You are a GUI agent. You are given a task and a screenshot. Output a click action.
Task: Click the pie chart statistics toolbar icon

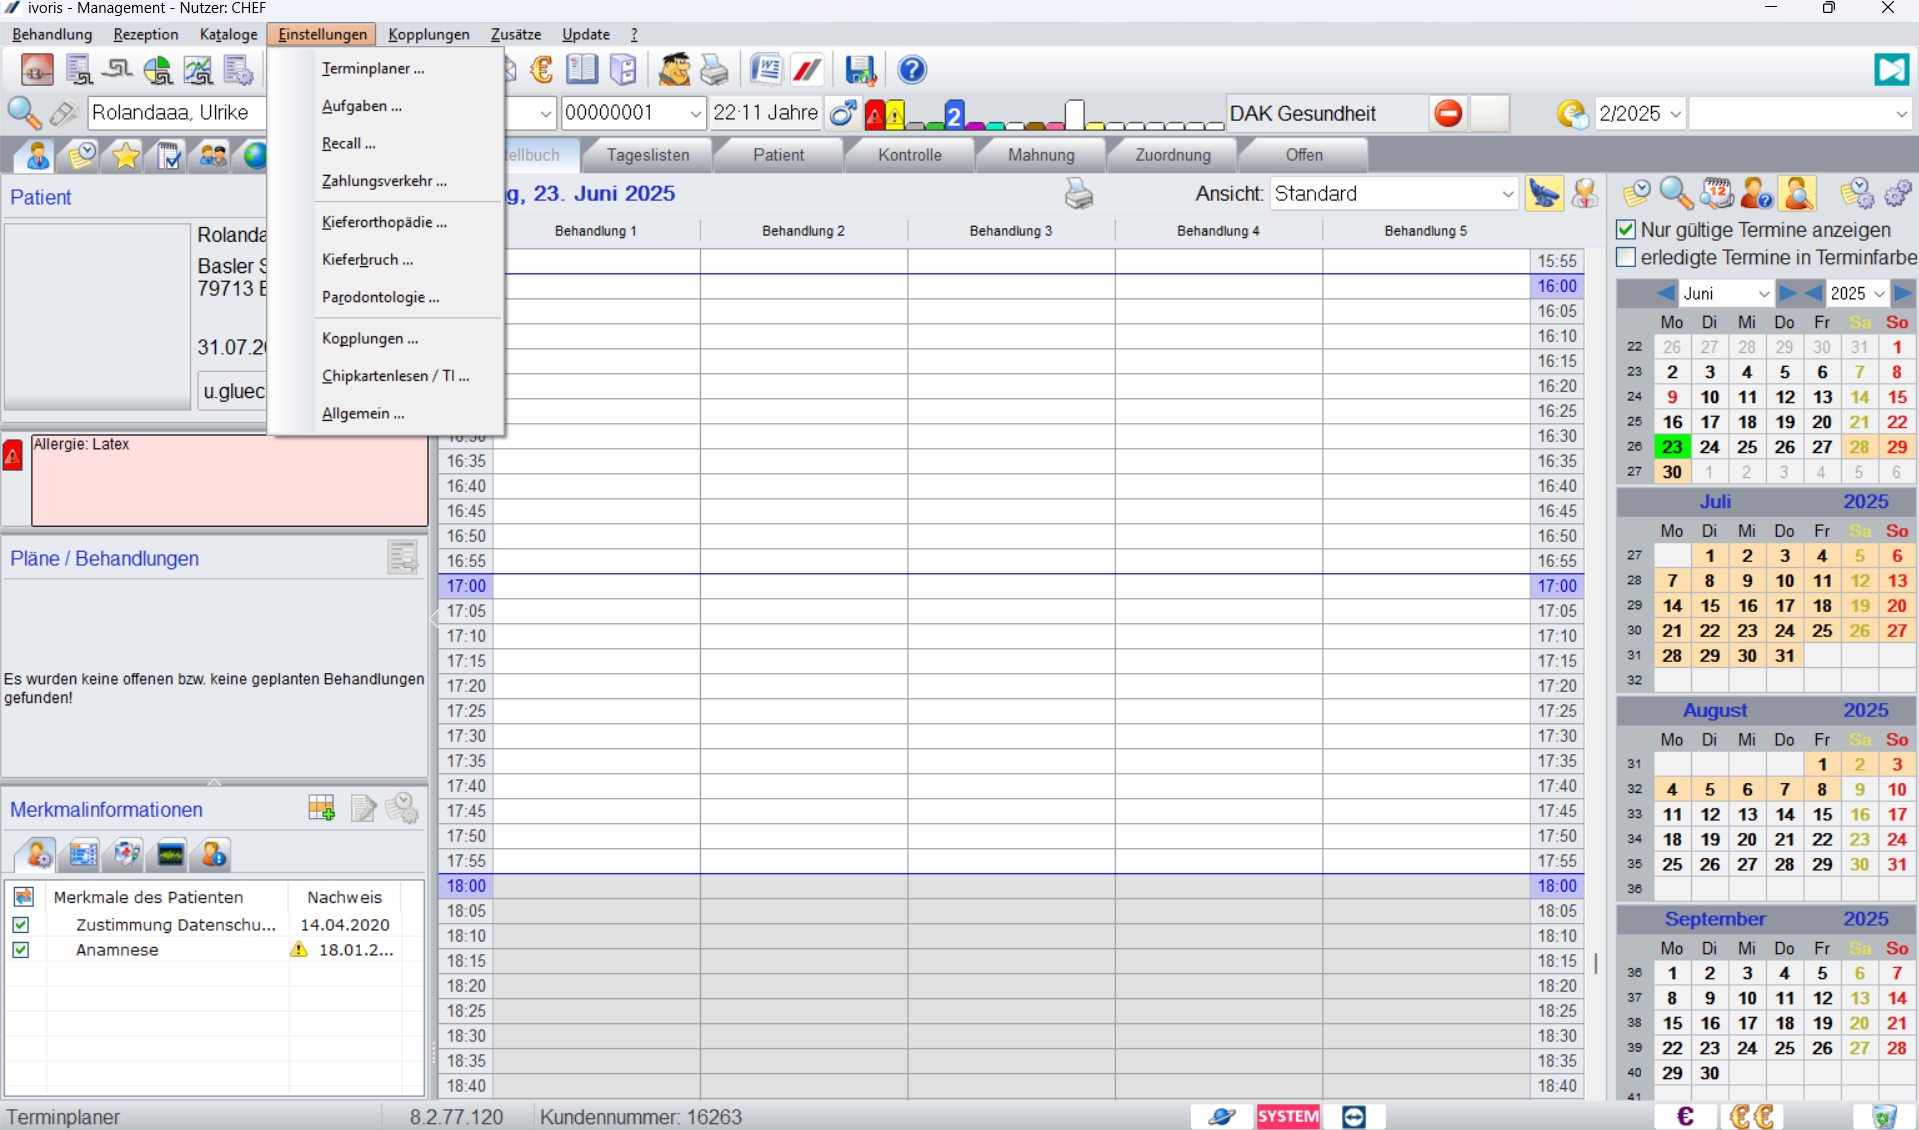158,70
